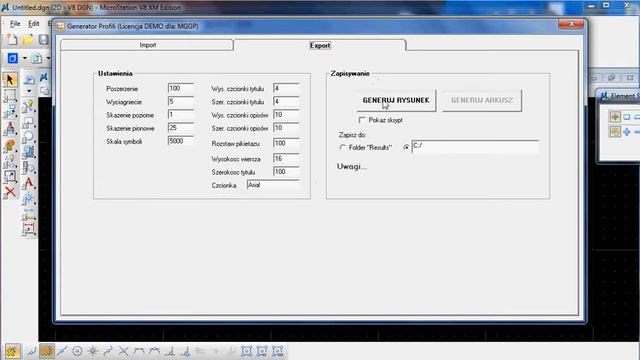Toggle the AccuSnap button in snaps bar
This screenshot has height=360, width=640.
point(12,351)
